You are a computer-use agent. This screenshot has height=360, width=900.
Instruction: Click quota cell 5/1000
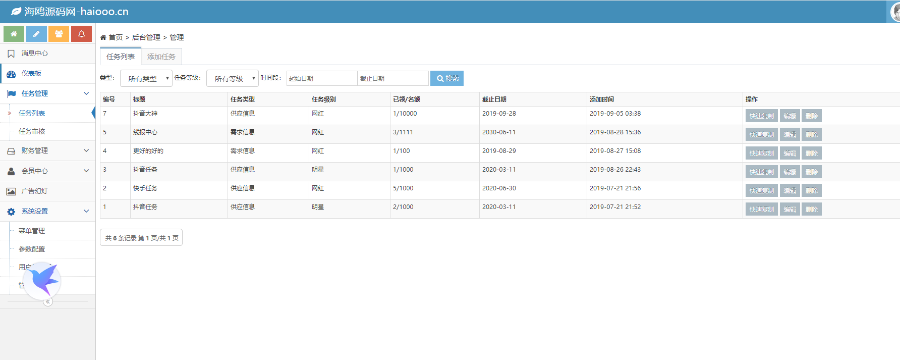tap(404, 188)
